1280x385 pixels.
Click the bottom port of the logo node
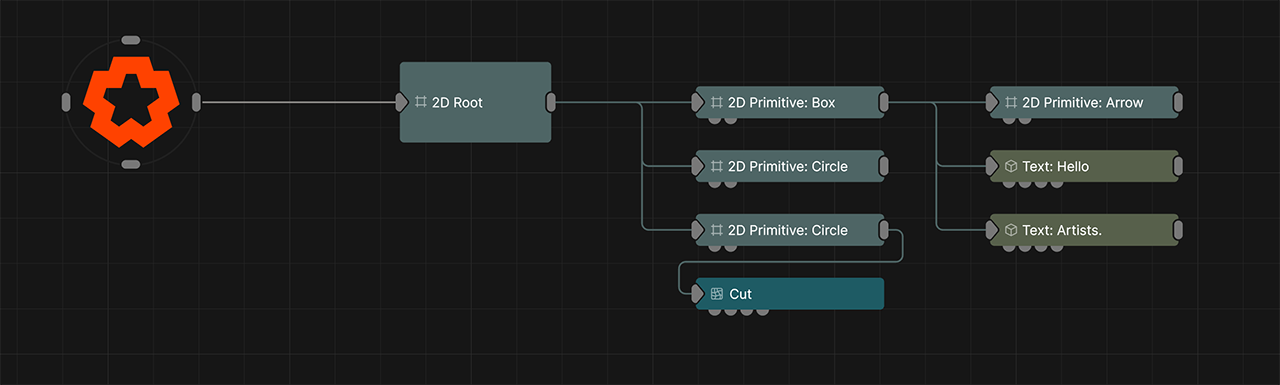click(130, 164)
